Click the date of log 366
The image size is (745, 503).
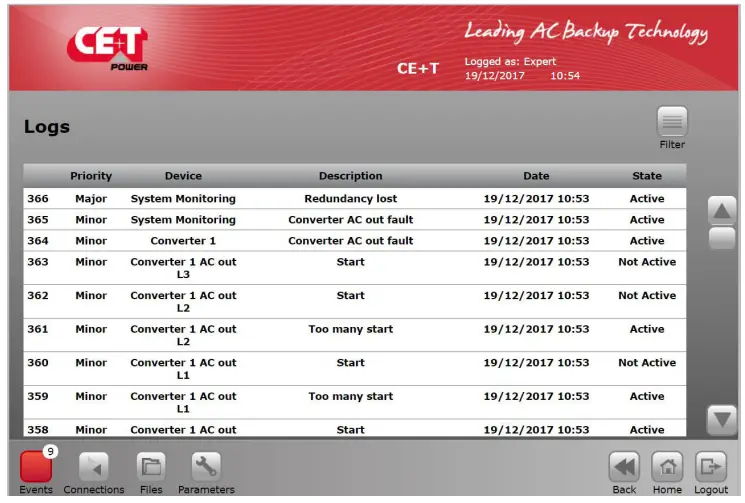(536, 199)
